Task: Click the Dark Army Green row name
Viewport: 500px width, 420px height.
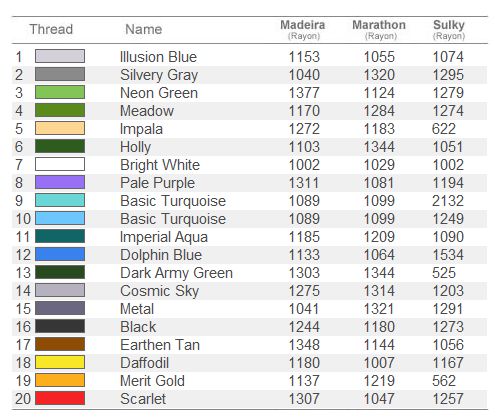Action: point(176,273)
